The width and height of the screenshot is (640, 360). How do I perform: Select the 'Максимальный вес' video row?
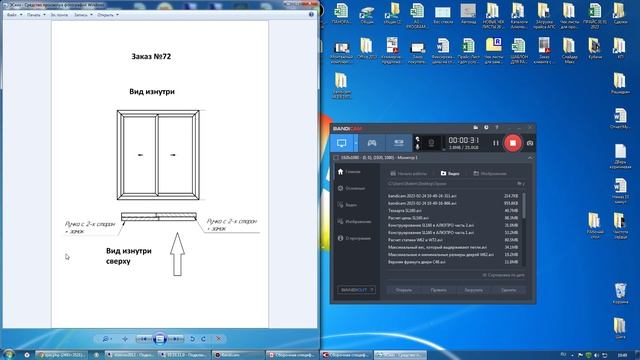pyautogui.click(x=453, y=247)
